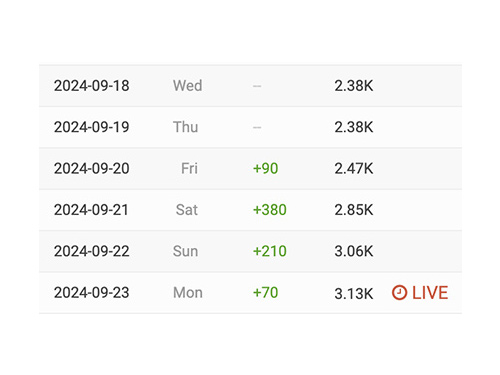
Task: Click the +380 gain value
Action: tap(270, 210)
